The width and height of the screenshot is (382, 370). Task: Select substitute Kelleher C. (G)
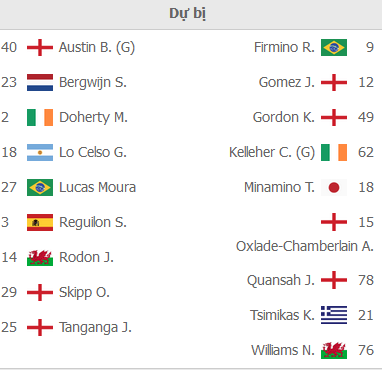point(272,152)
